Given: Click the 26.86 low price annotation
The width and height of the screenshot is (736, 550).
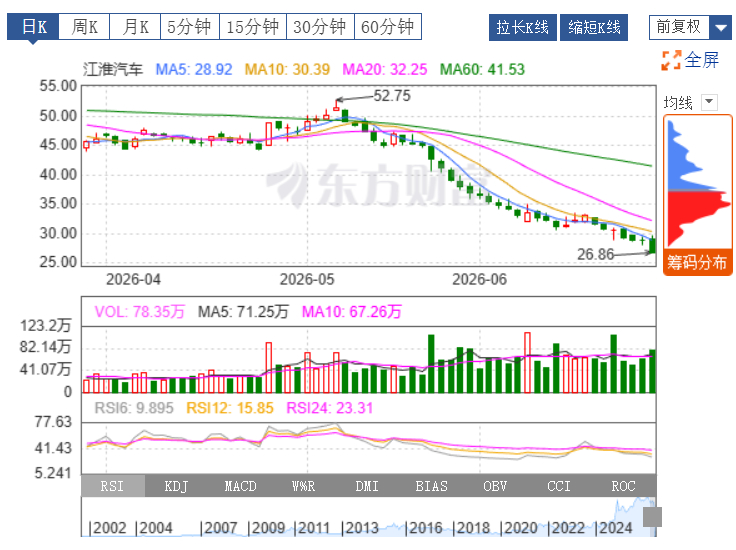Looking at the screenshot, I should pyautogui.click(x=596, y=254).
